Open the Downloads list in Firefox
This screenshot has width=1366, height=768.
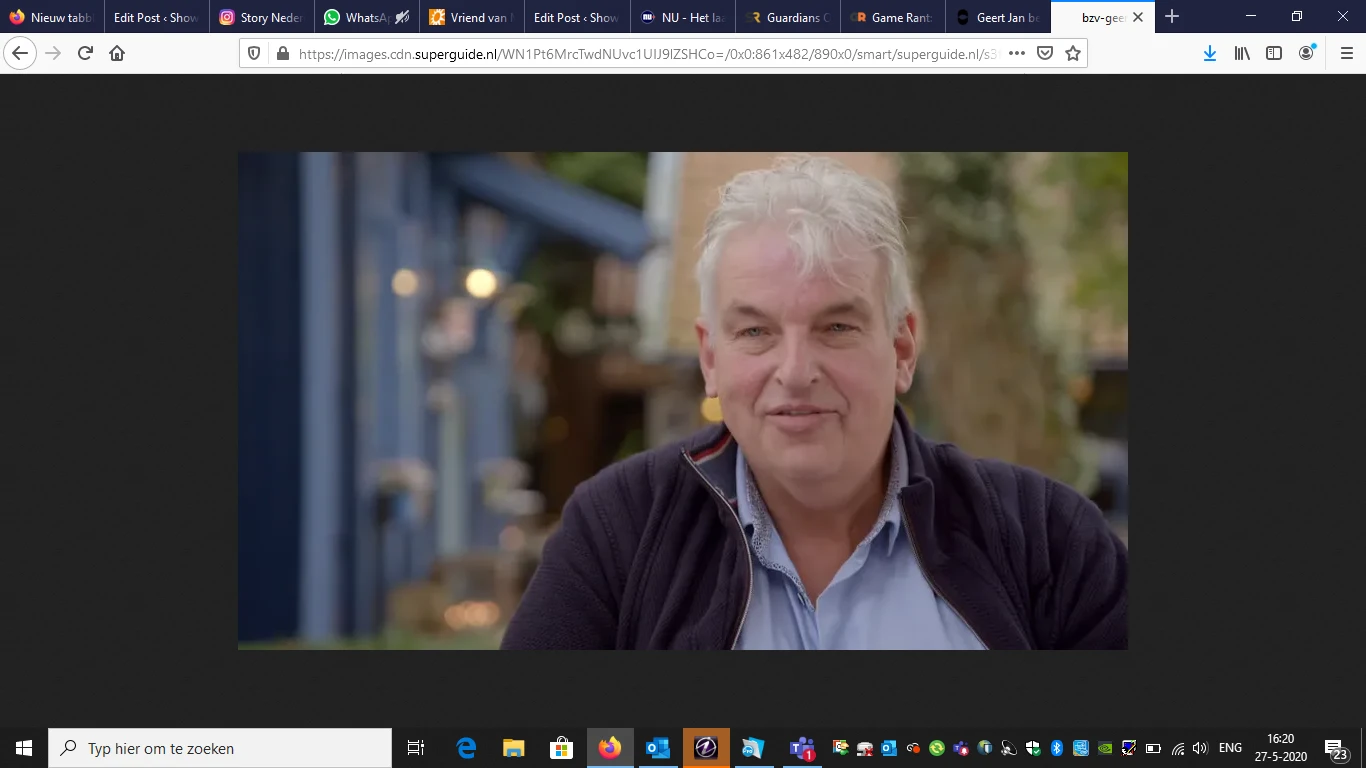(x=1209, y=53)
